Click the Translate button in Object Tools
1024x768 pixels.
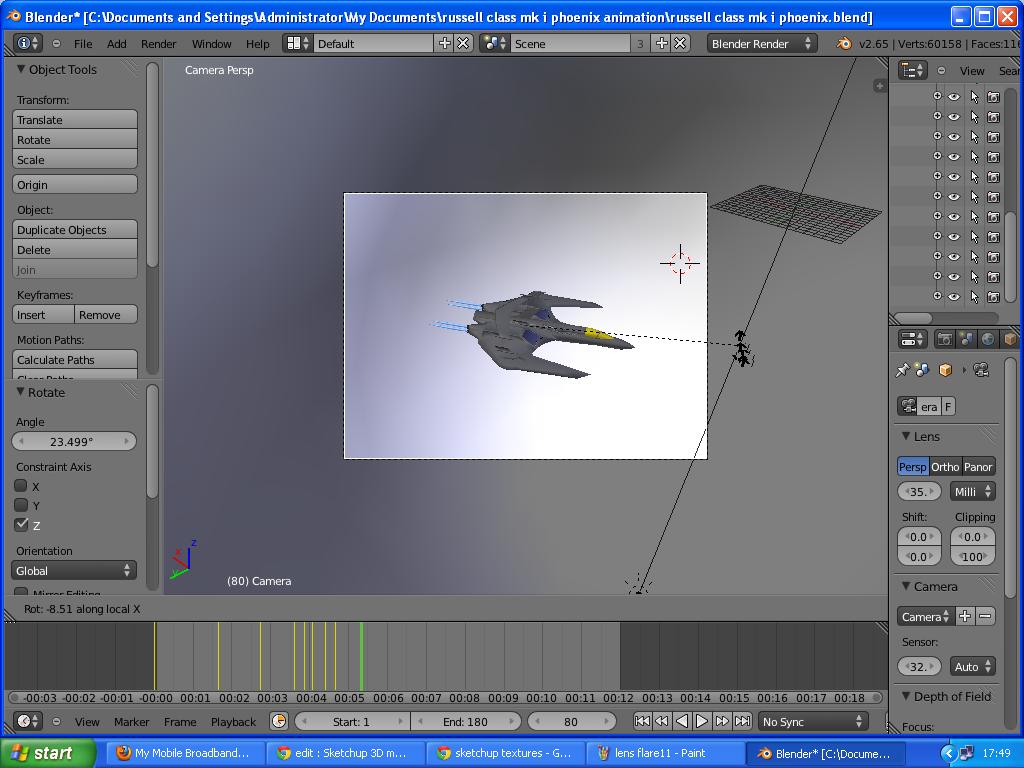click(75, 120)
